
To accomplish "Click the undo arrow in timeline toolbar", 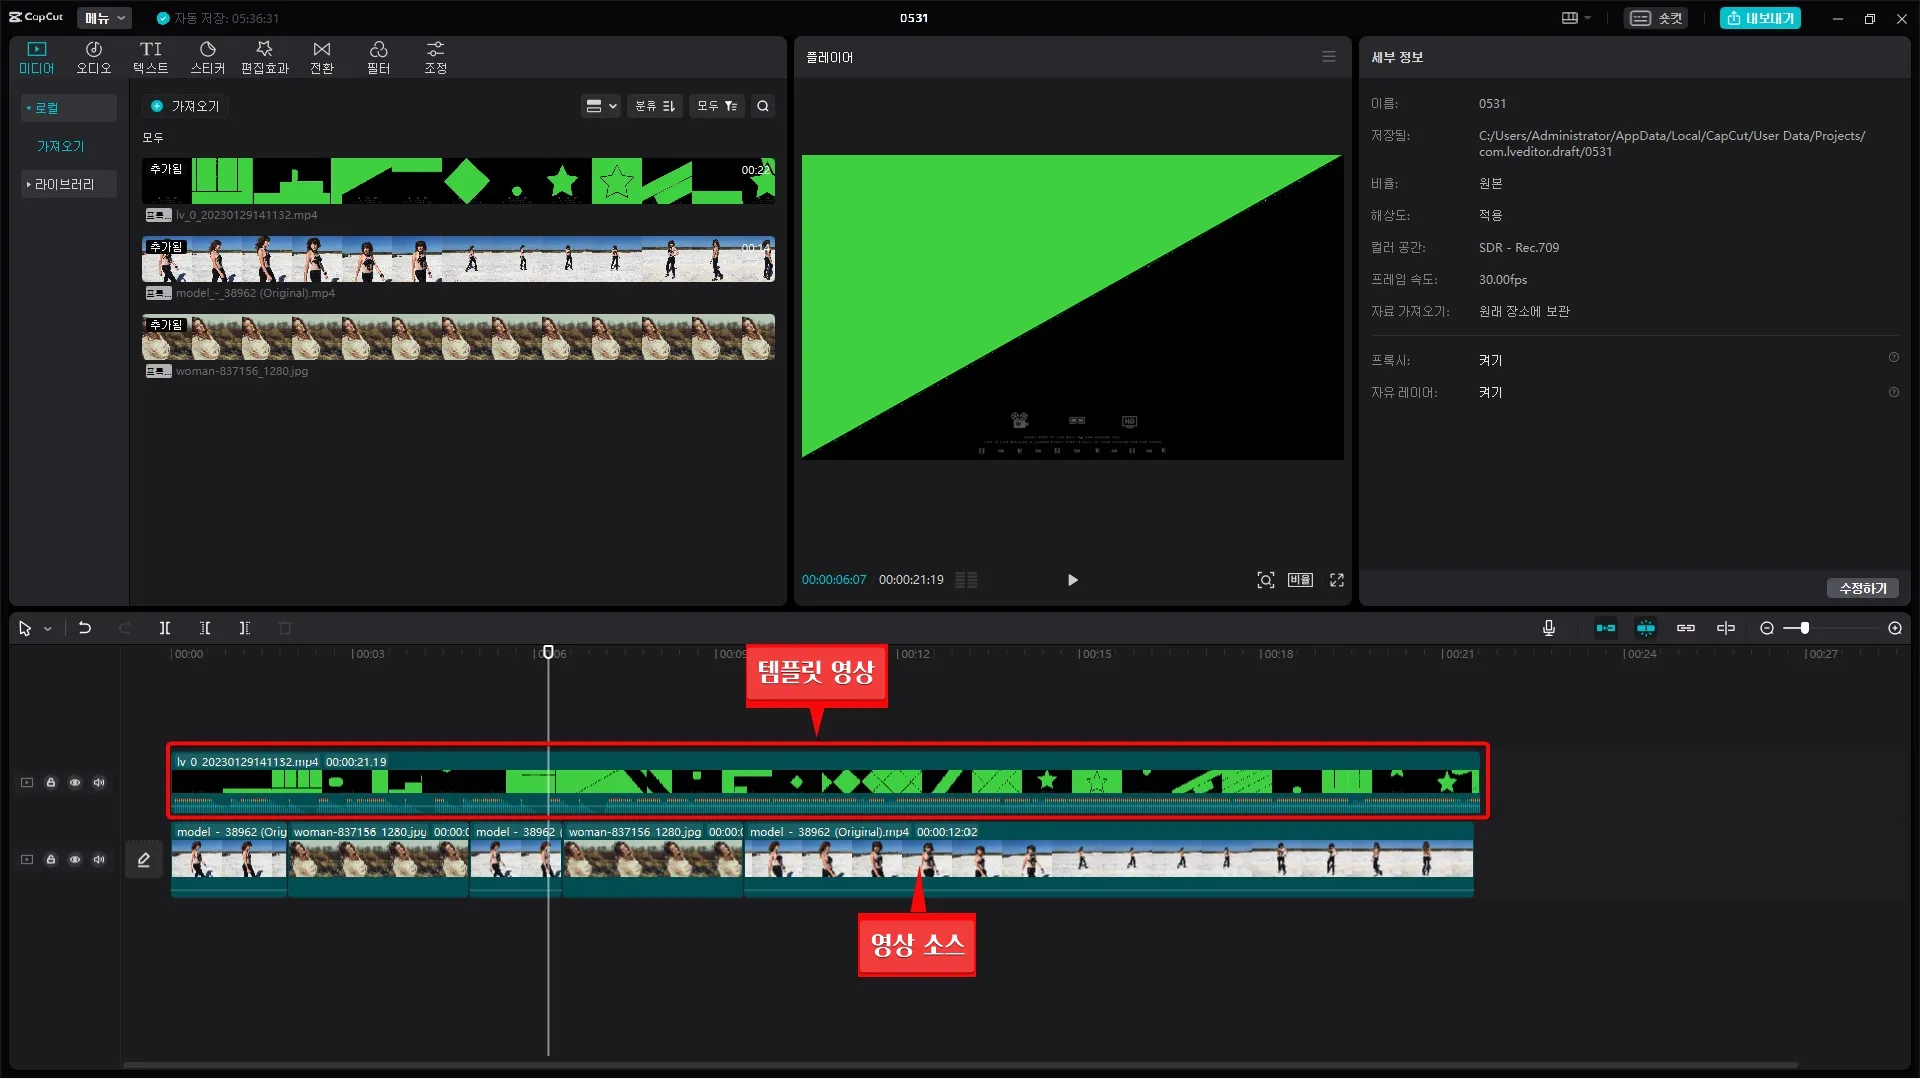I will tap(85, 628).
